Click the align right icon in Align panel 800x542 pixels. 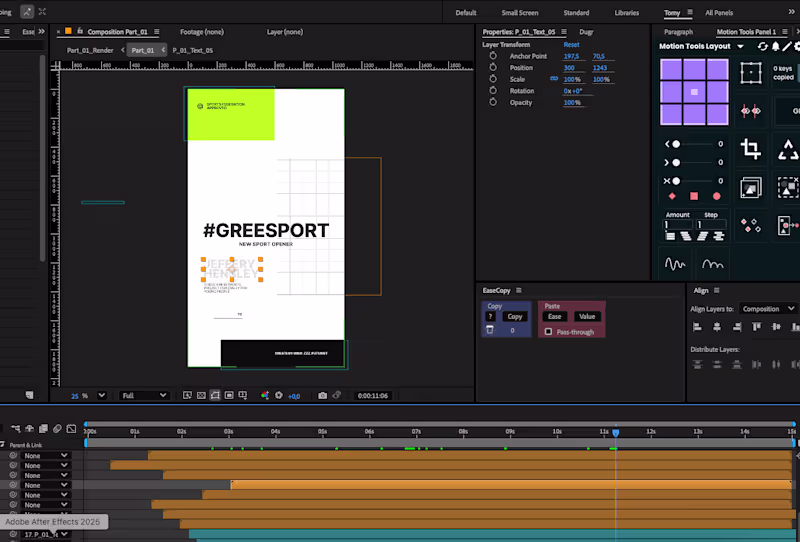click(737, 327)
